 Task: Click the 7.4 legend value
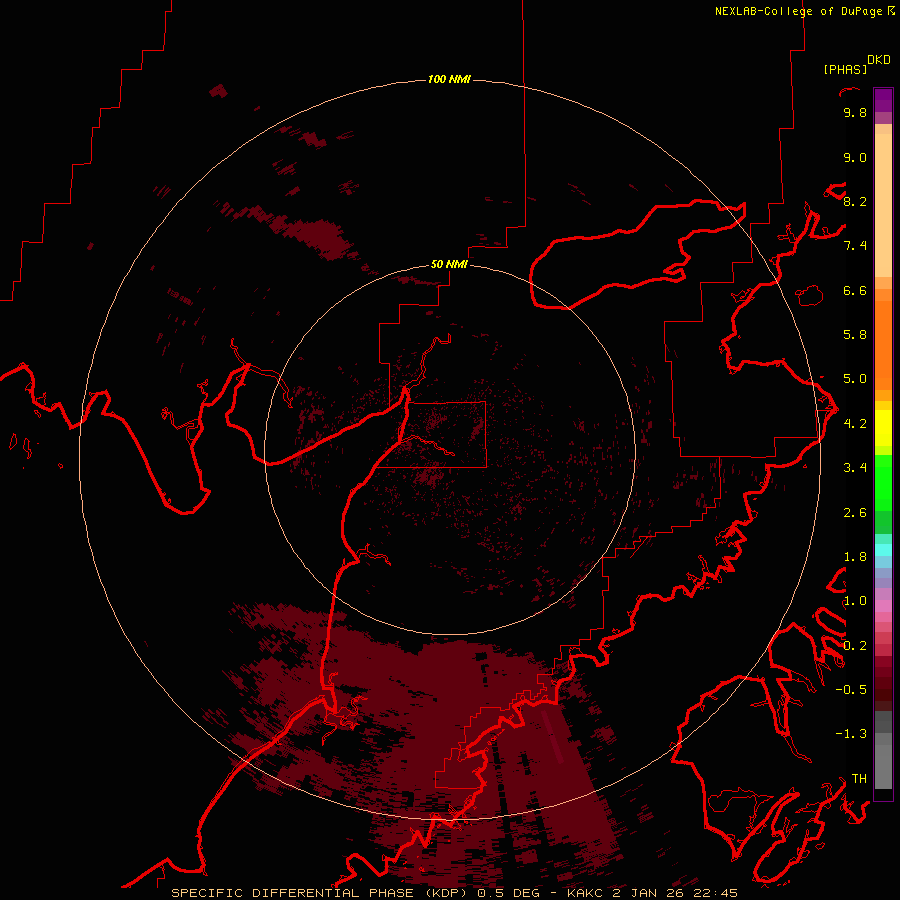pos(855,246)
